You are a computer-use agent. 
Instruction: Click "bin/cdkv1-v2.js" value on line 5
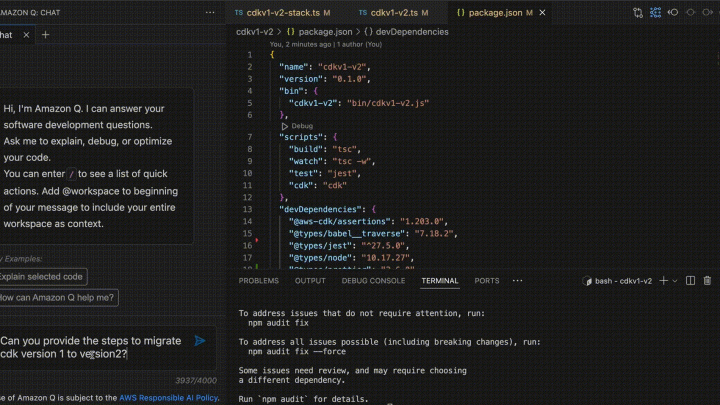click(x=388, y=103)
